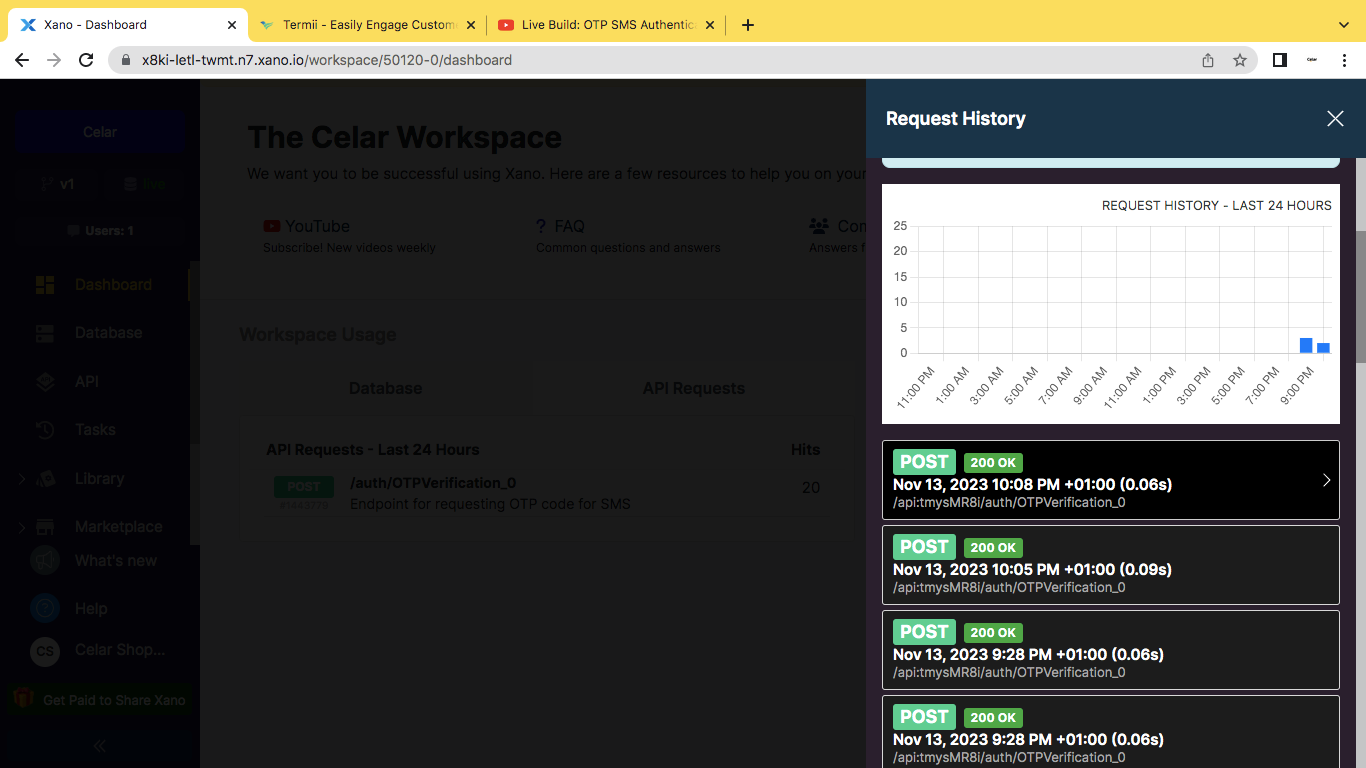The height and width of the screenshot is (768, 1366).
Task: Go forward in browser history
Action: (x=54, y=60)
